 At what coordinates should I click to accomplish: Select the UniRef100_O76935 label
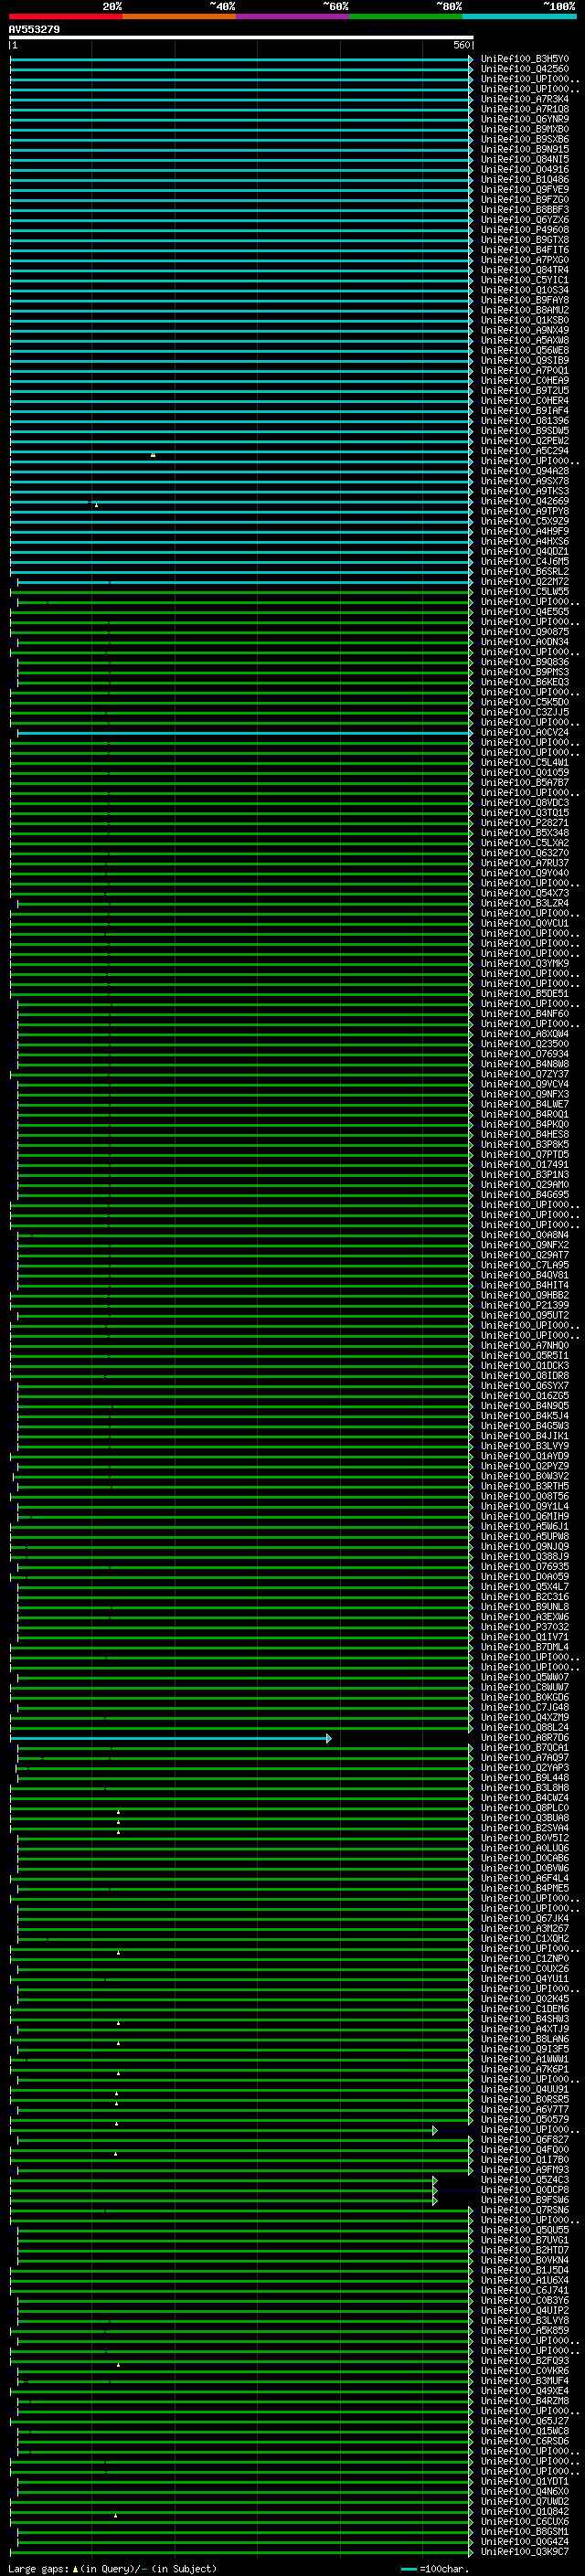click(x=524, y=1566)
